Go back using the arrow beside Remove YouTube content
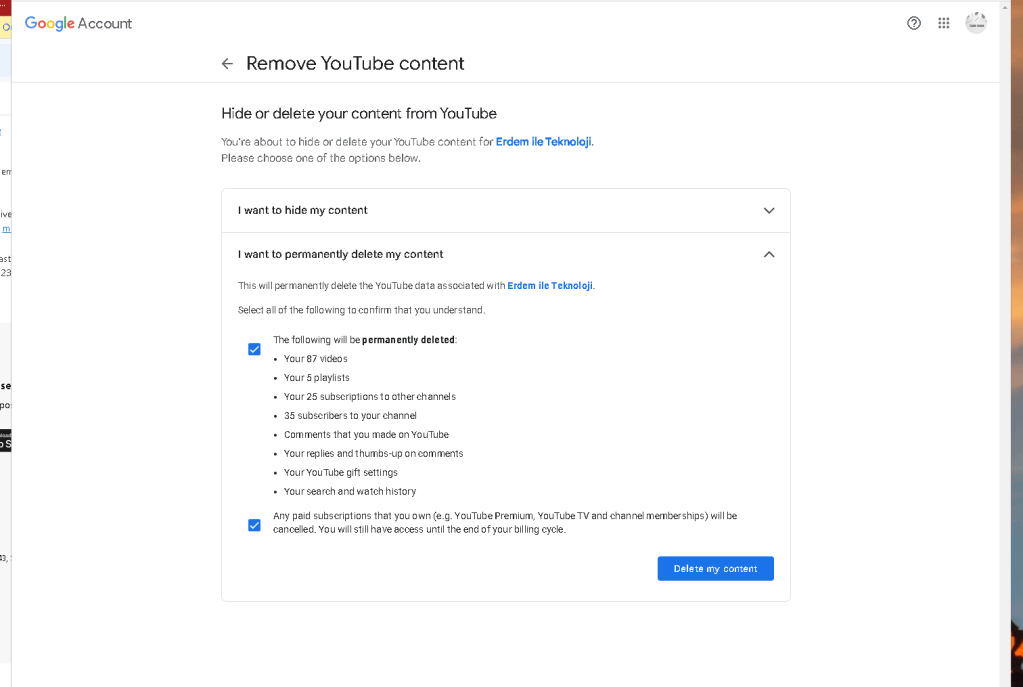The width and height of the screenshot is (1023, 687). pyautogui.click(x=227, y=63)
